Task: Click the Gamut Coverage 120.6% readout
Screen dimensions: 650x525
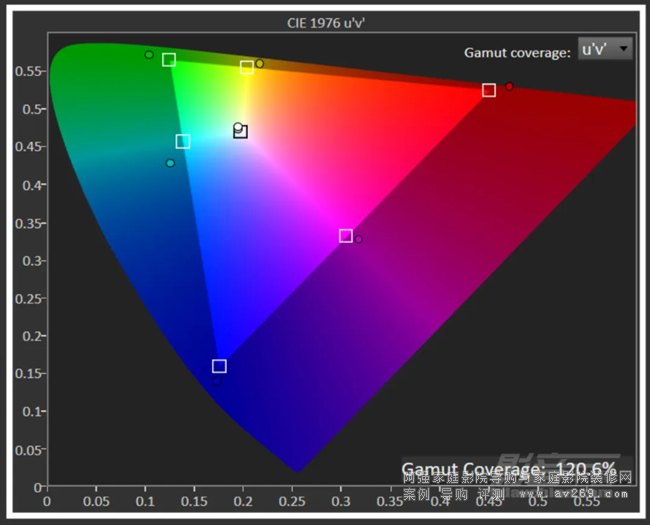Action: (x=508, y=469)
